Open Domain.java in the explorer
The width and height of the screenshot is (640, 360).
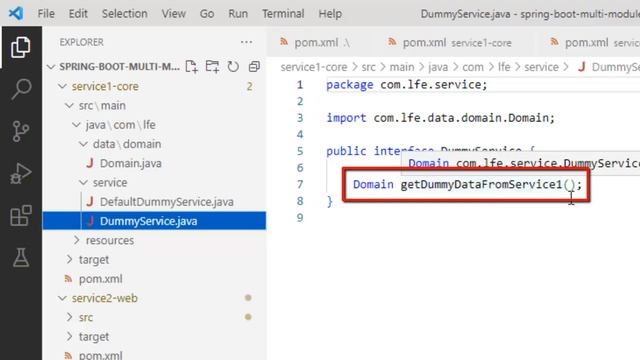coord(131,163)
